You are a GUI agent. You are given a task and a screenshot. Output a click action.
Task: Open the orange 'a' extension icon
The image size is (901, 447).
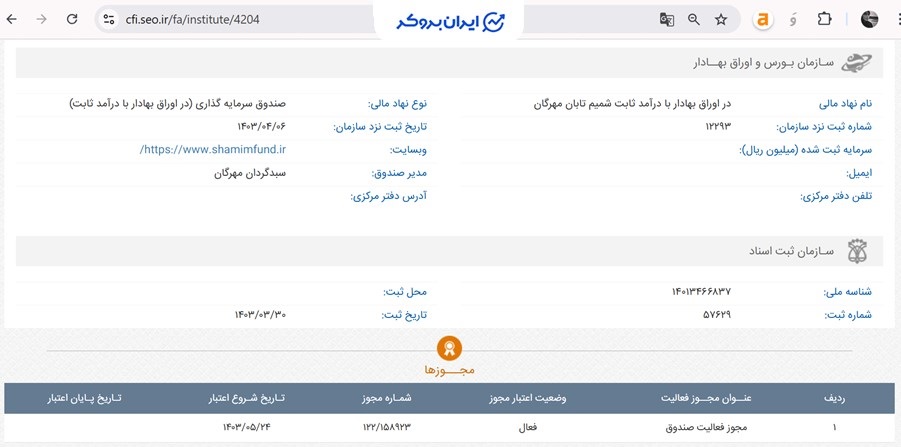(763, 20)
